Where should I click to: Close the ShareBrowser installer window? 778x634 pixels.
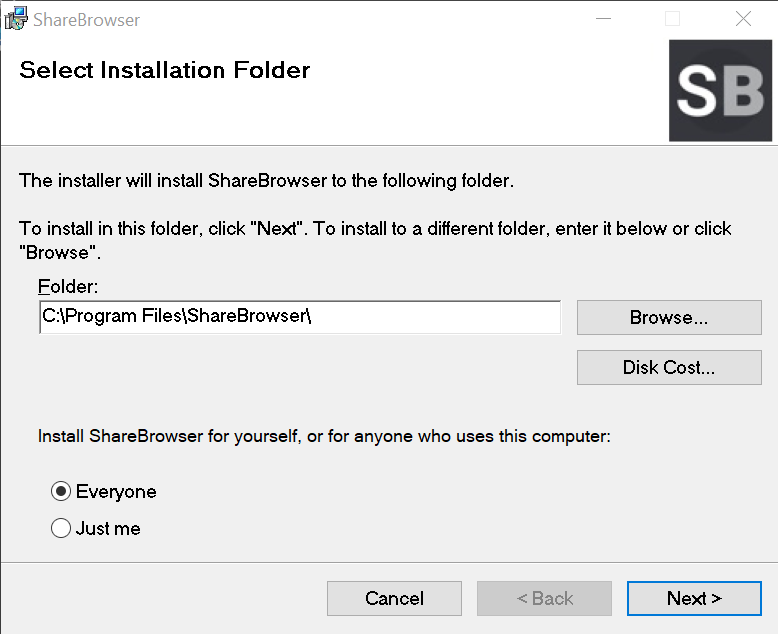pos(743,19)
